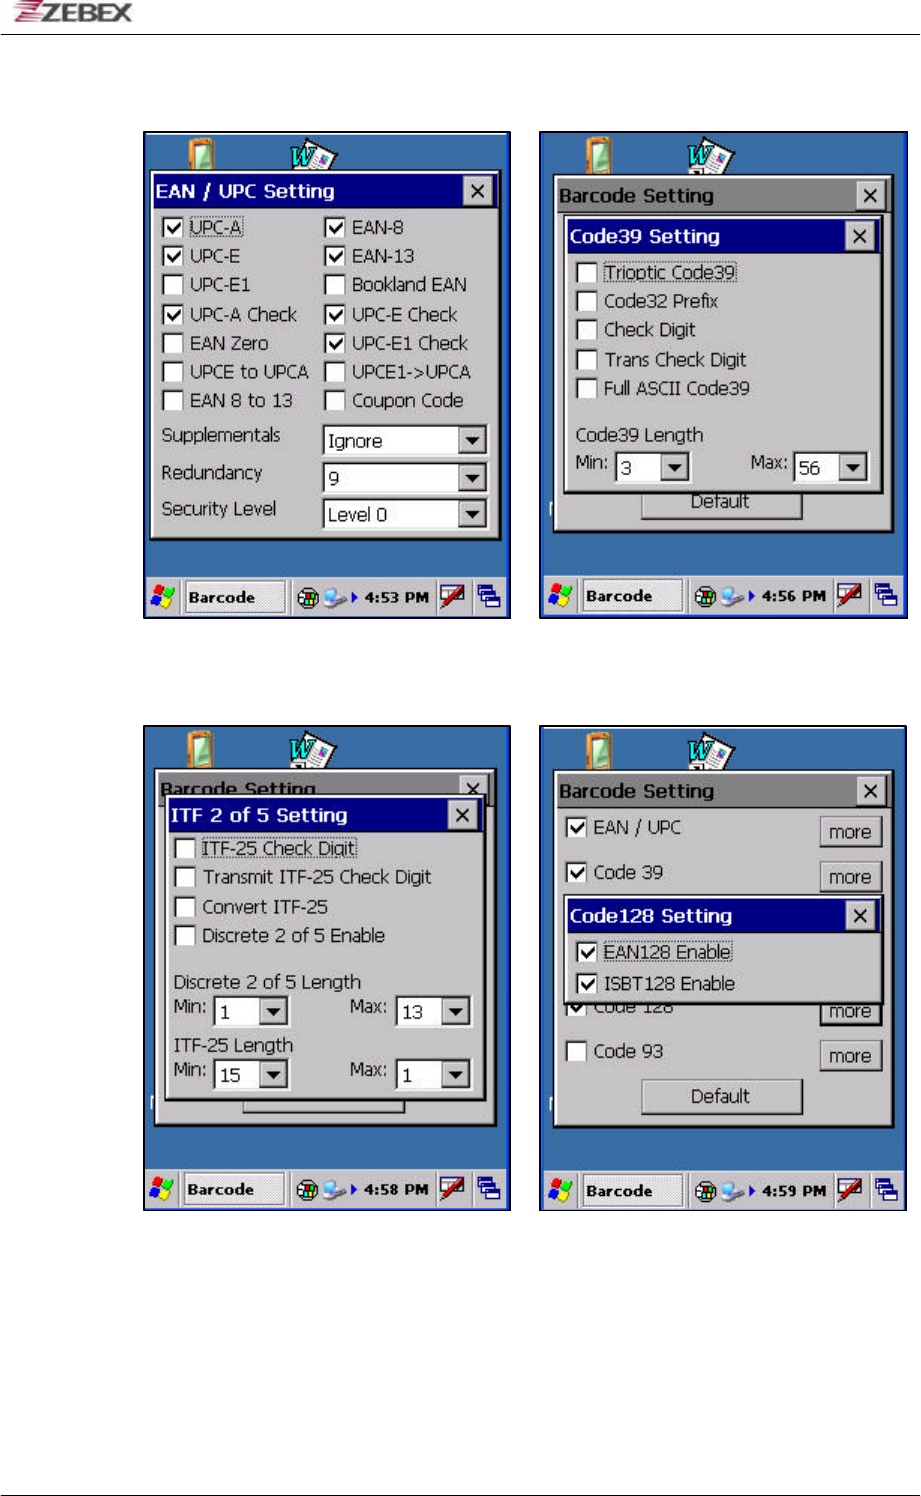Close the ITF 2 of 5 Setting dialog
The width and height of the screenshot is (921, 1496).
point(462,815)
